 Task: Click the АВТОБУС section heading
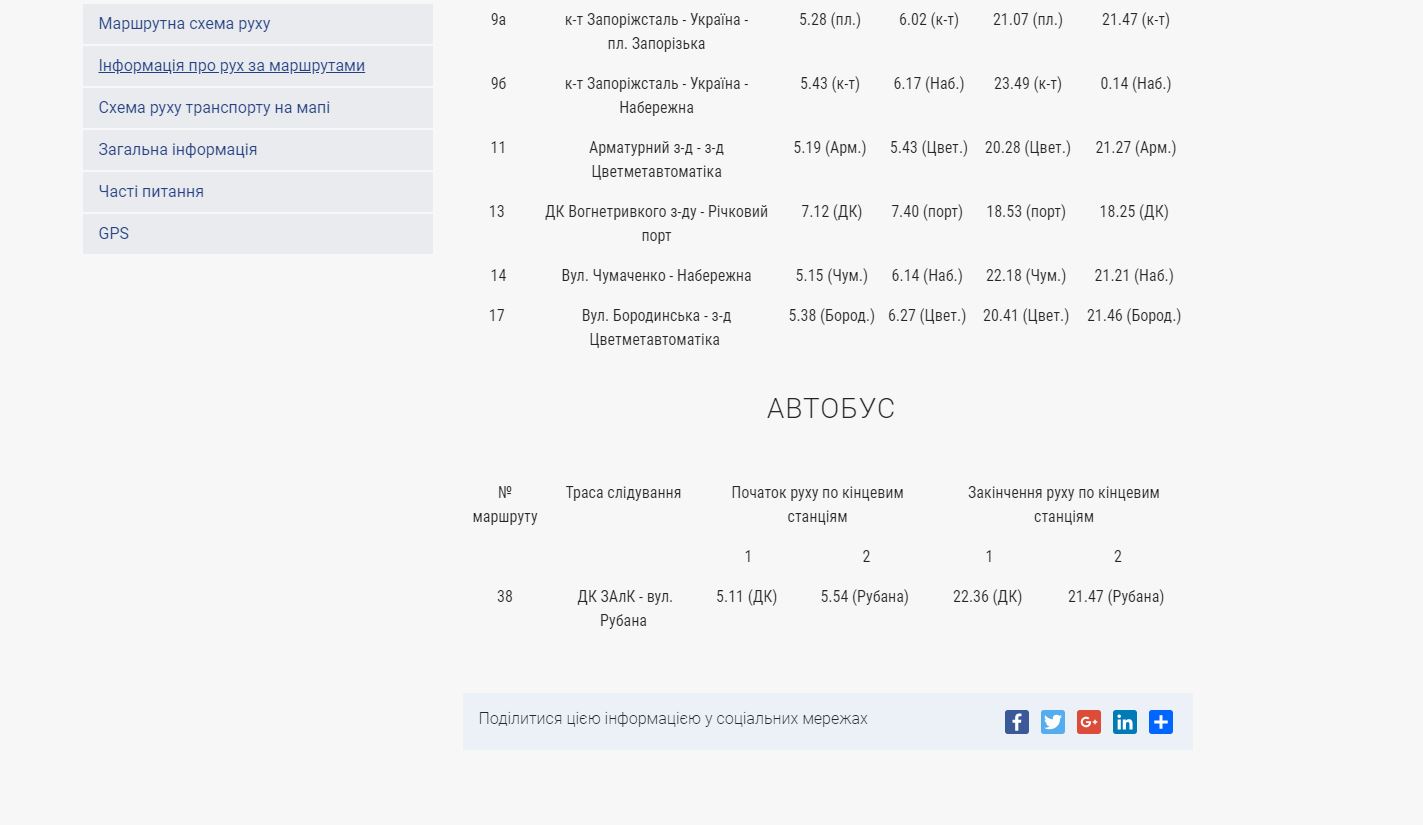pos(830,409)
